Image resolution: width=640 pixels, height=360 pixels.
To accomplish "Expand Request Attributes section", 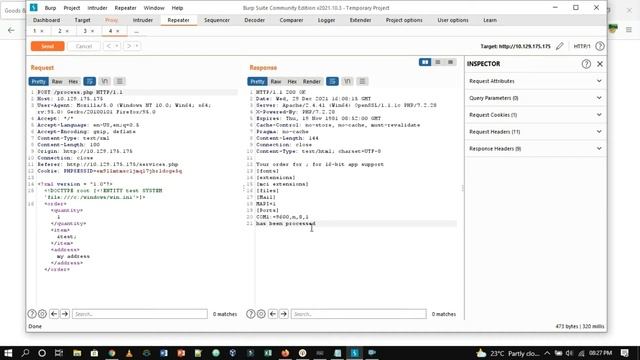I will click(x=535, y=81).
